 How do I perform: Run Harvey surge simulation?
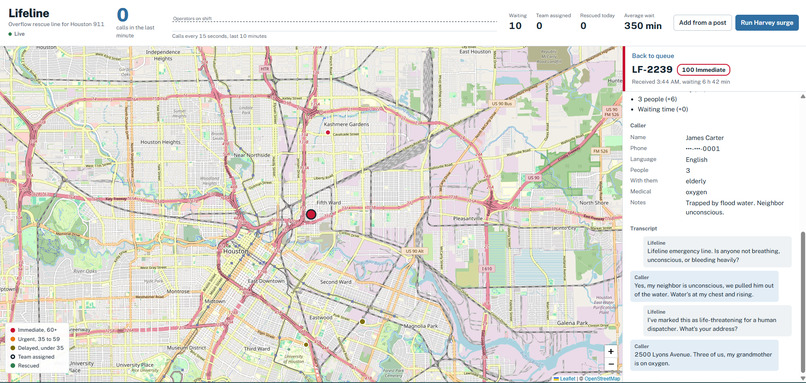767,23
